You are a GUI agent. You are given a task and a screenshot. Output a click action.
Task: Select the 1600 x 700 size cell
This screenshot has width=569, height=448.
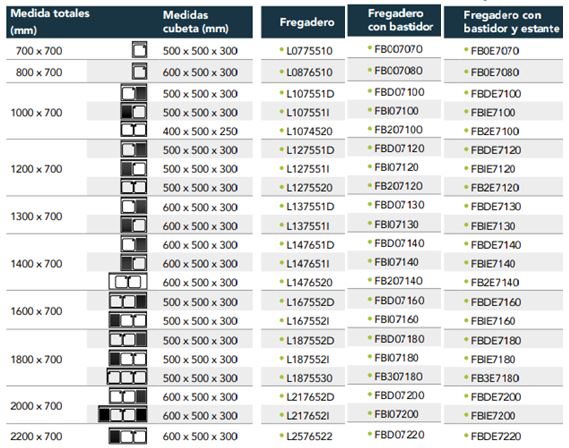pyautogui.click(x=37, y=311)
